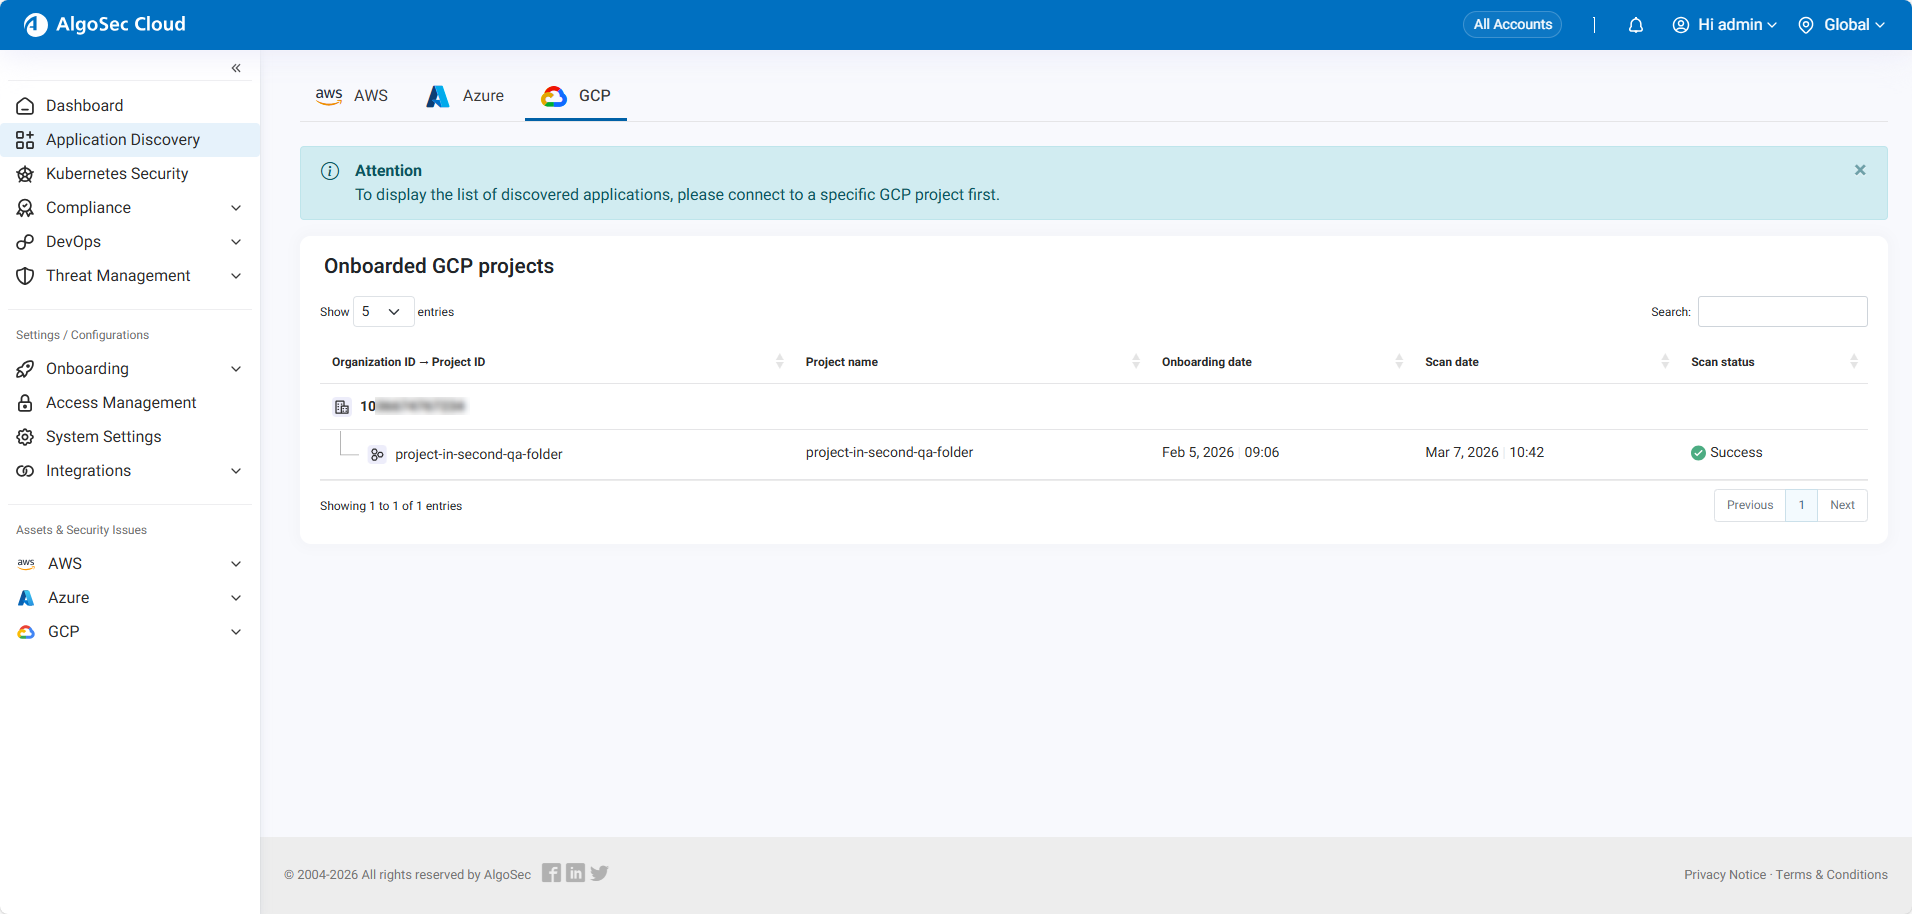This screenshot has width=1912, height=914.
Task: Click the Search input field
Action: pos(1782,312)
